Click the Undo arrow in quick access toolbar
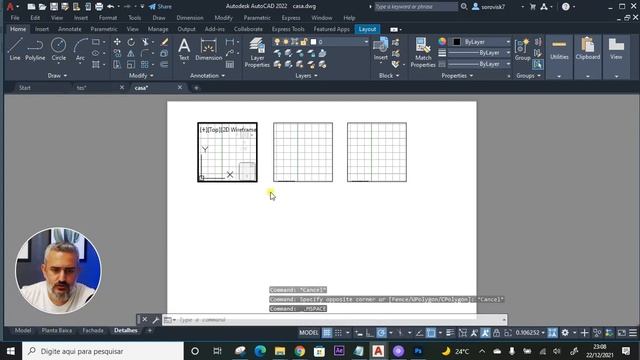The width and height of the screenshot is (640, 360). coord(110,7)
